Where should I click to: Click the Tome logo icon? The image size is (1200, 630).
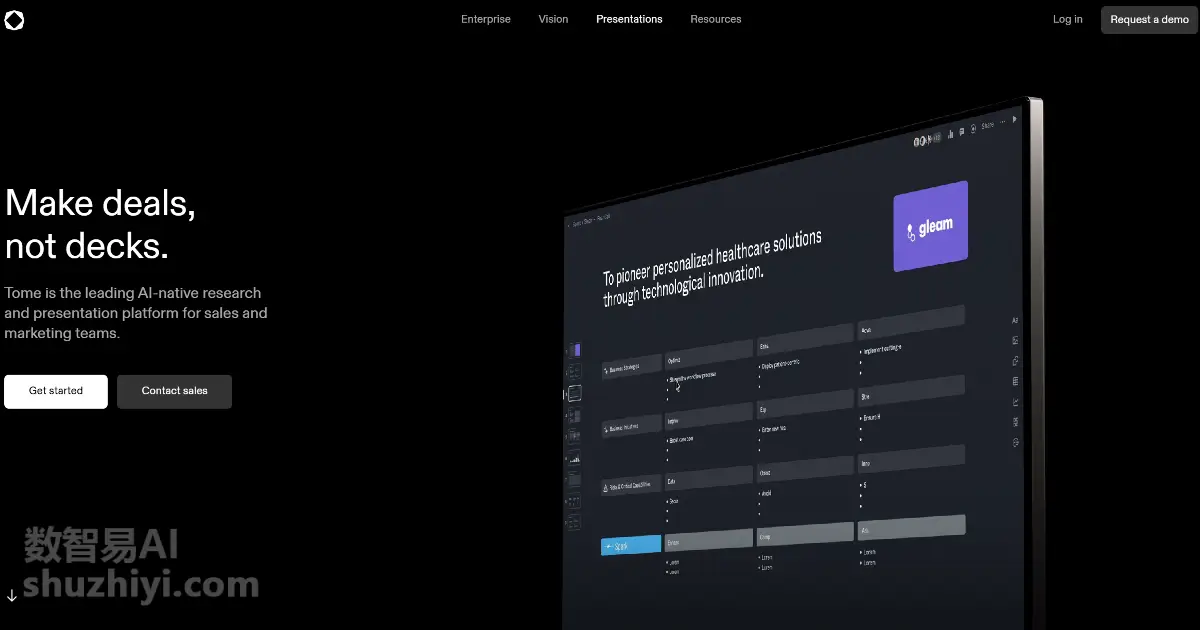pyautogui.click(x=14, y=20)
